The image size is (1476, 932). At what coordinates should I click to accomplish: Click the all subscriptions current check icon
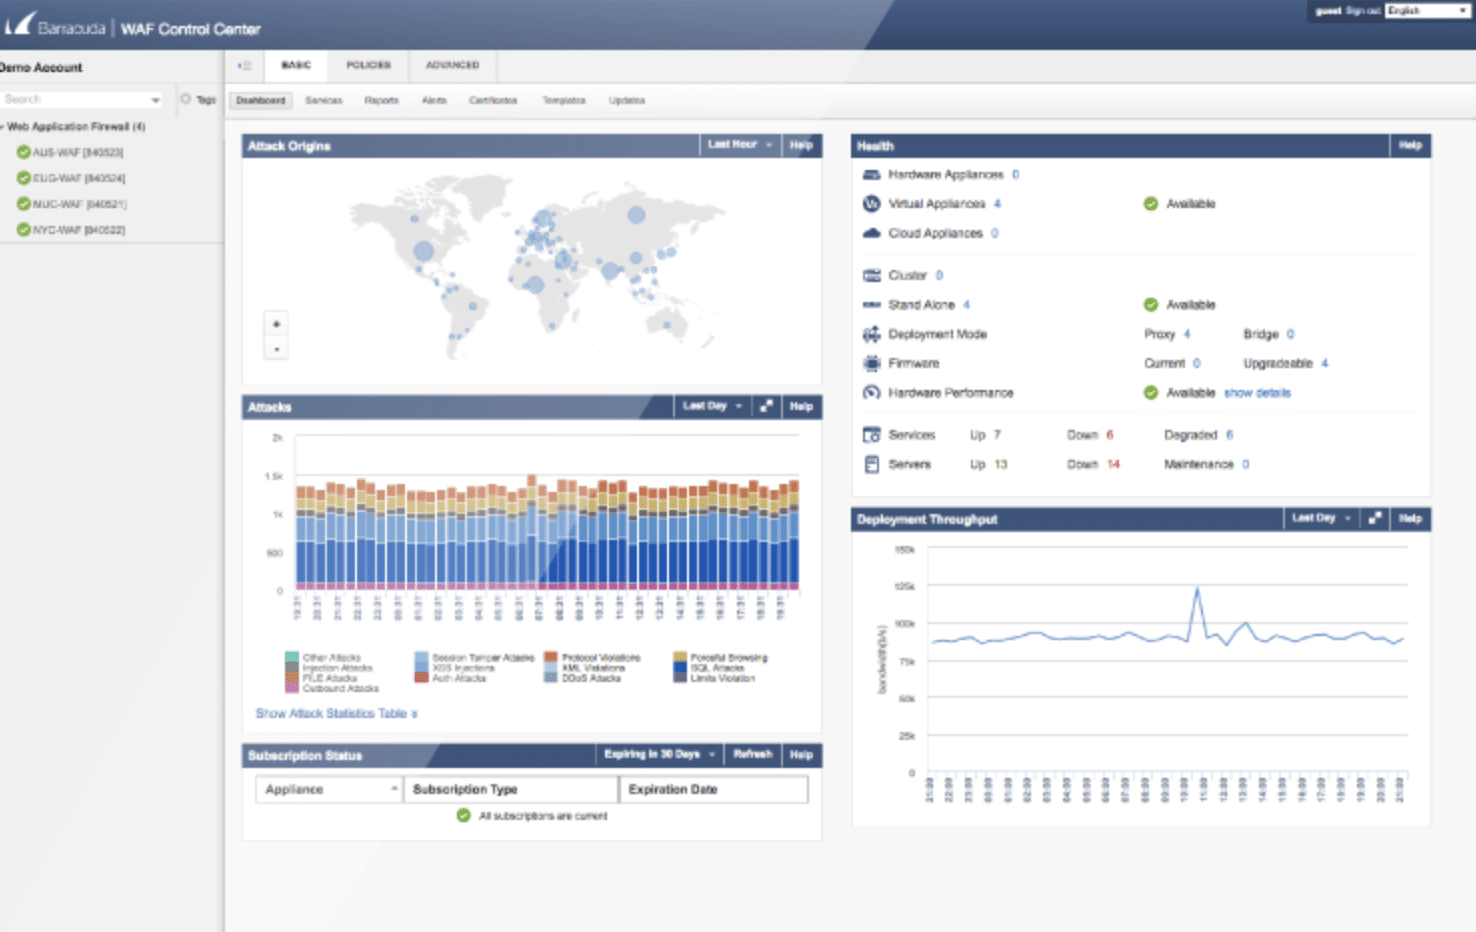coord(463,815)
